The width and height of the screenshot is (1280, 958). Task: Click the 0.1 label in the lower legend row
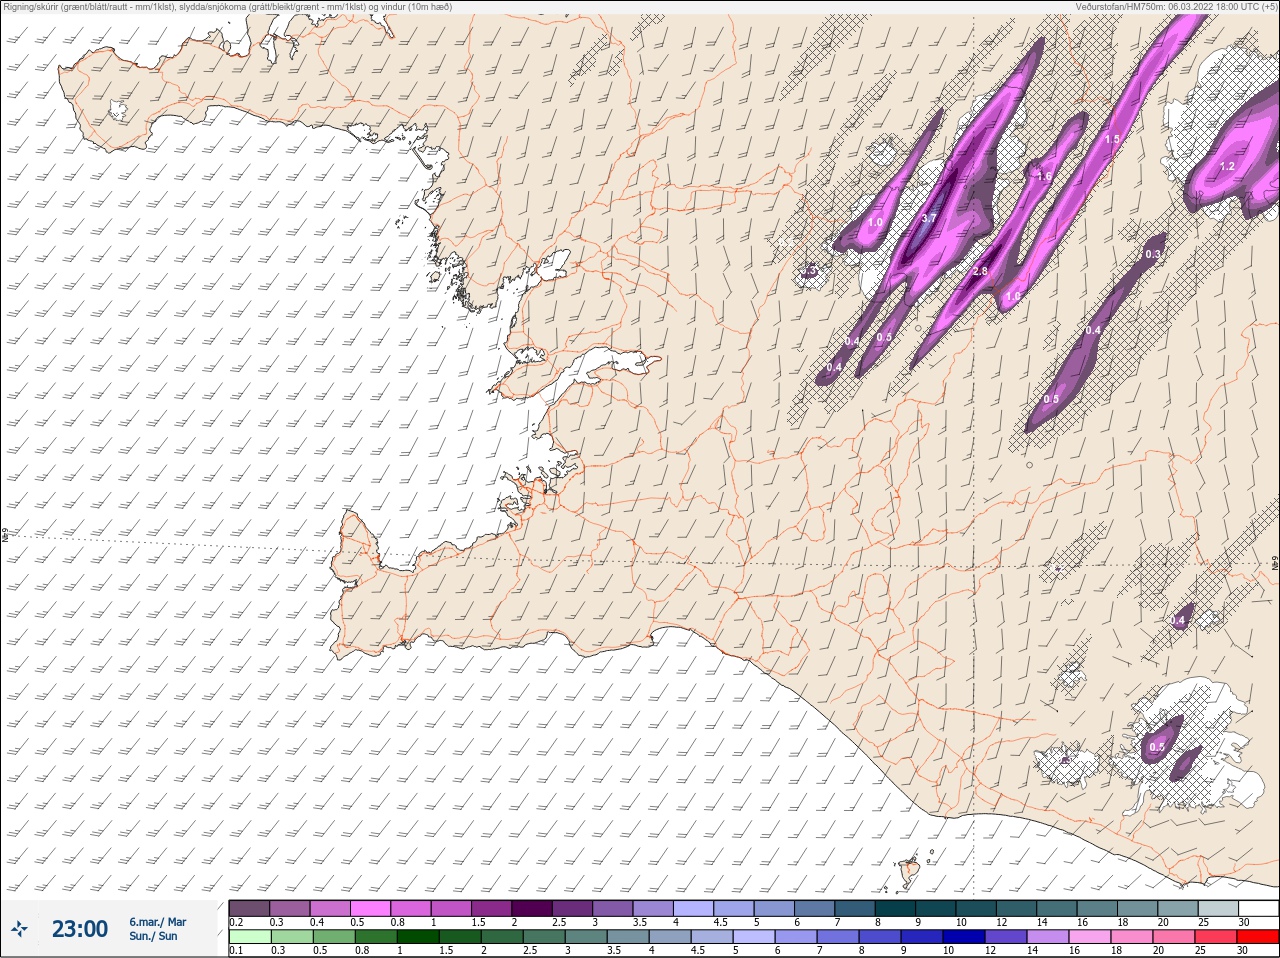click(236, 951)
